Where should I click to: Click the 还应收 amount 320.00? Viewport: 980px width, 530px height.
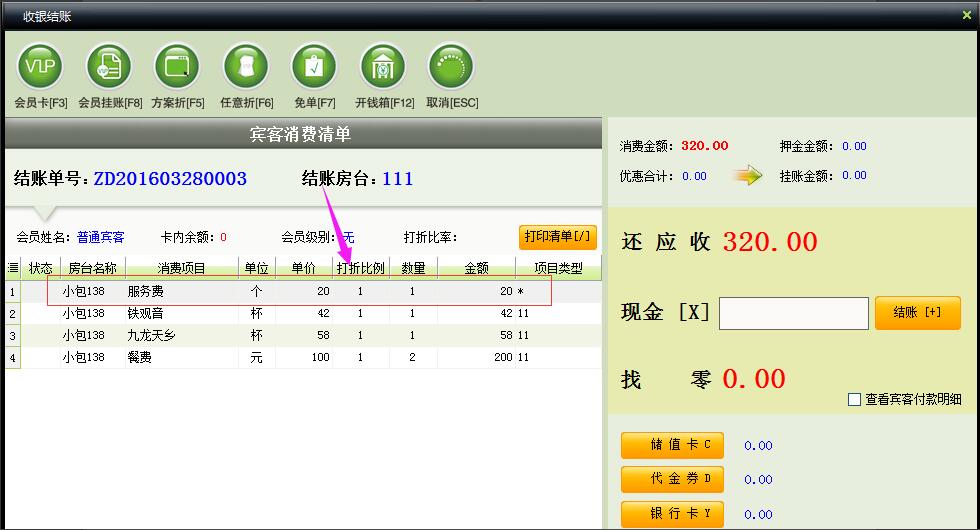point(770,242)
